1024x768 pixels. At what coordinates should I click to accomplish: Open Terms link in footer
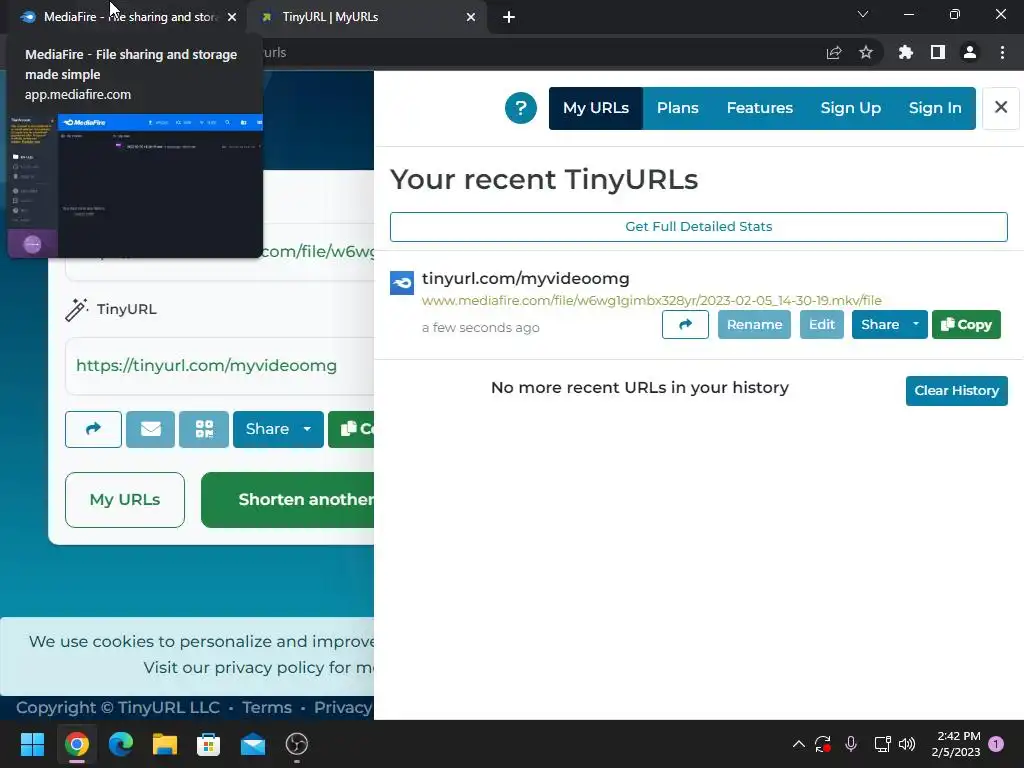point(266,707)
